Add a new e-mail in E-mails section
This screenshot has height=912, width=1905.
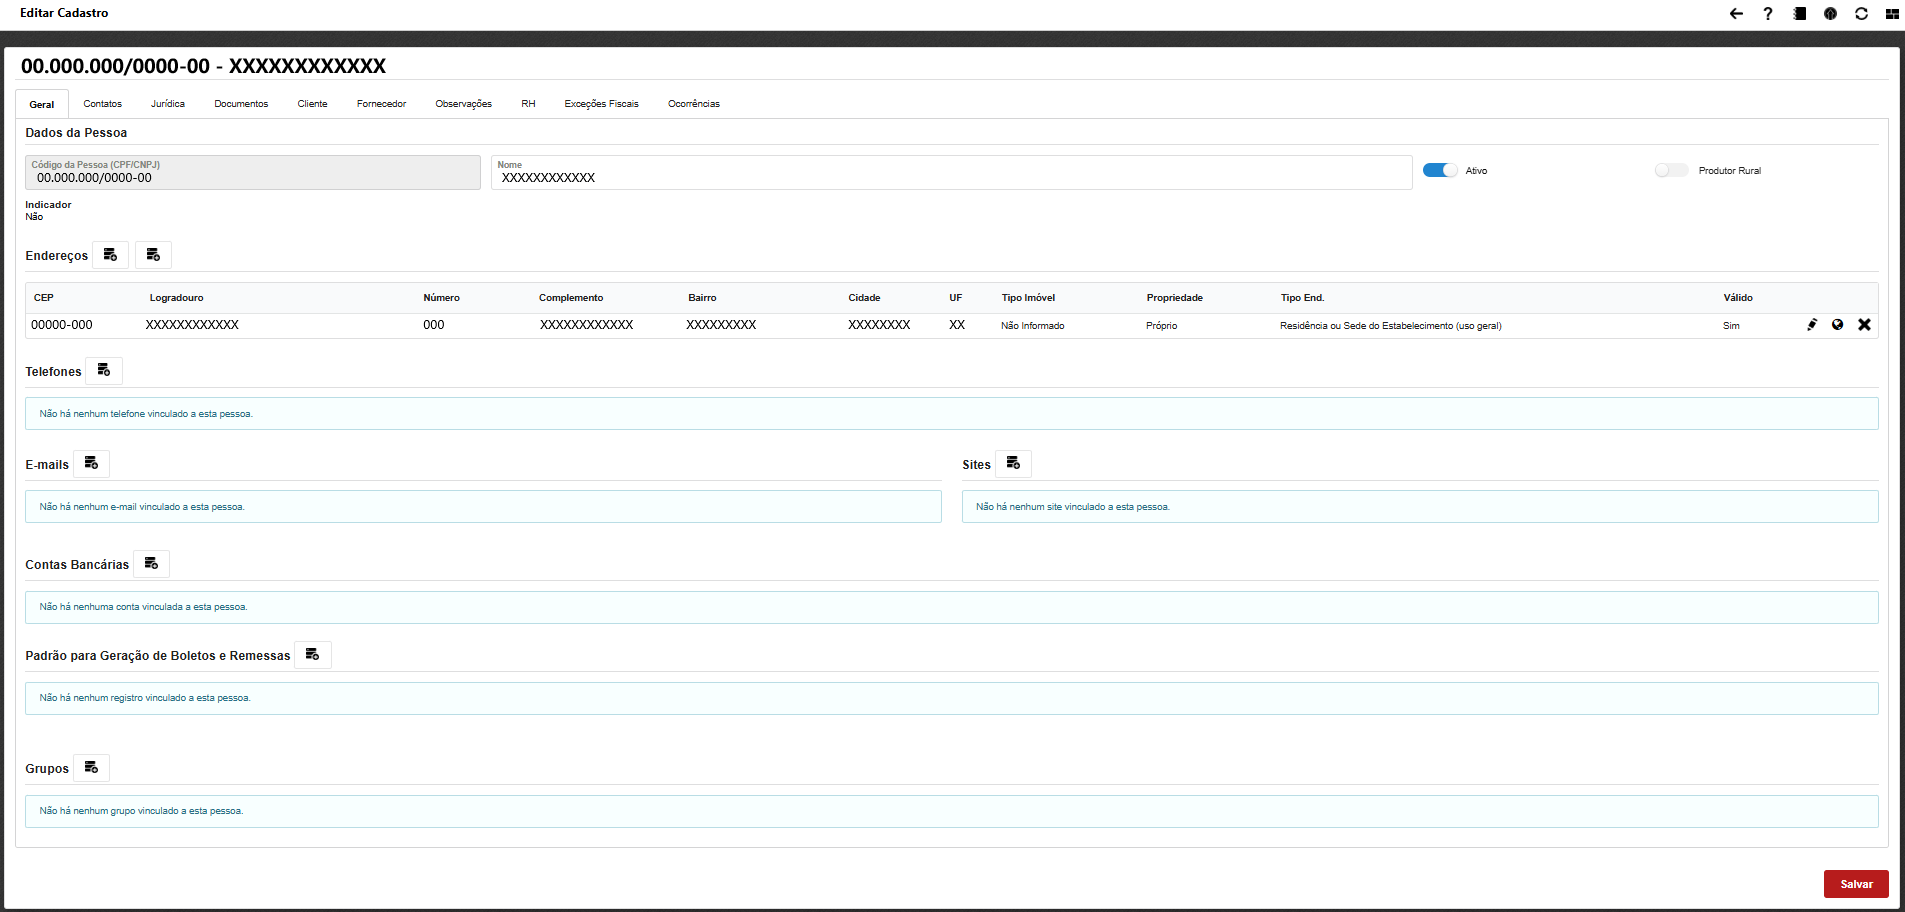coord(91,464)
